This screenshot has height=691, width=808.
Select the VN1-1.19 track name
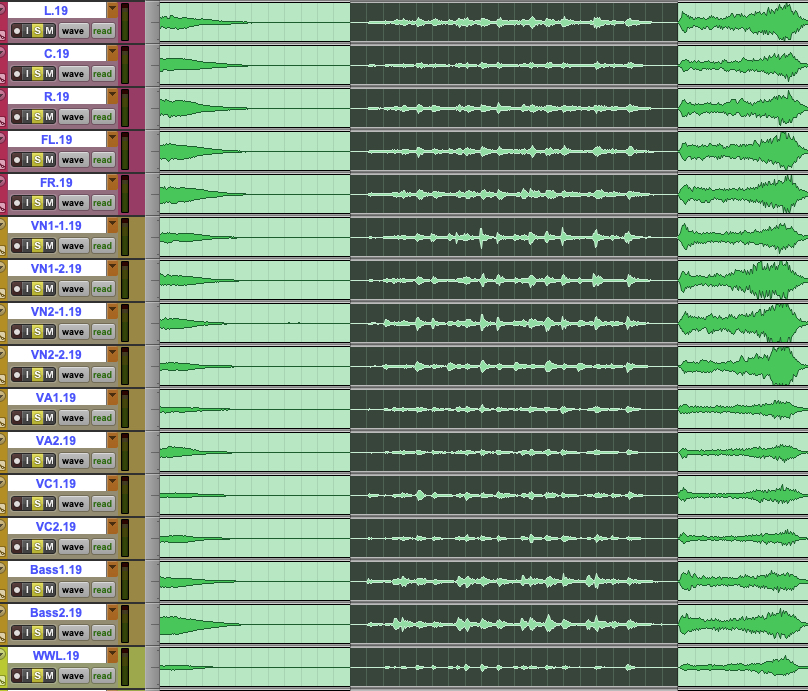[56, 226]
